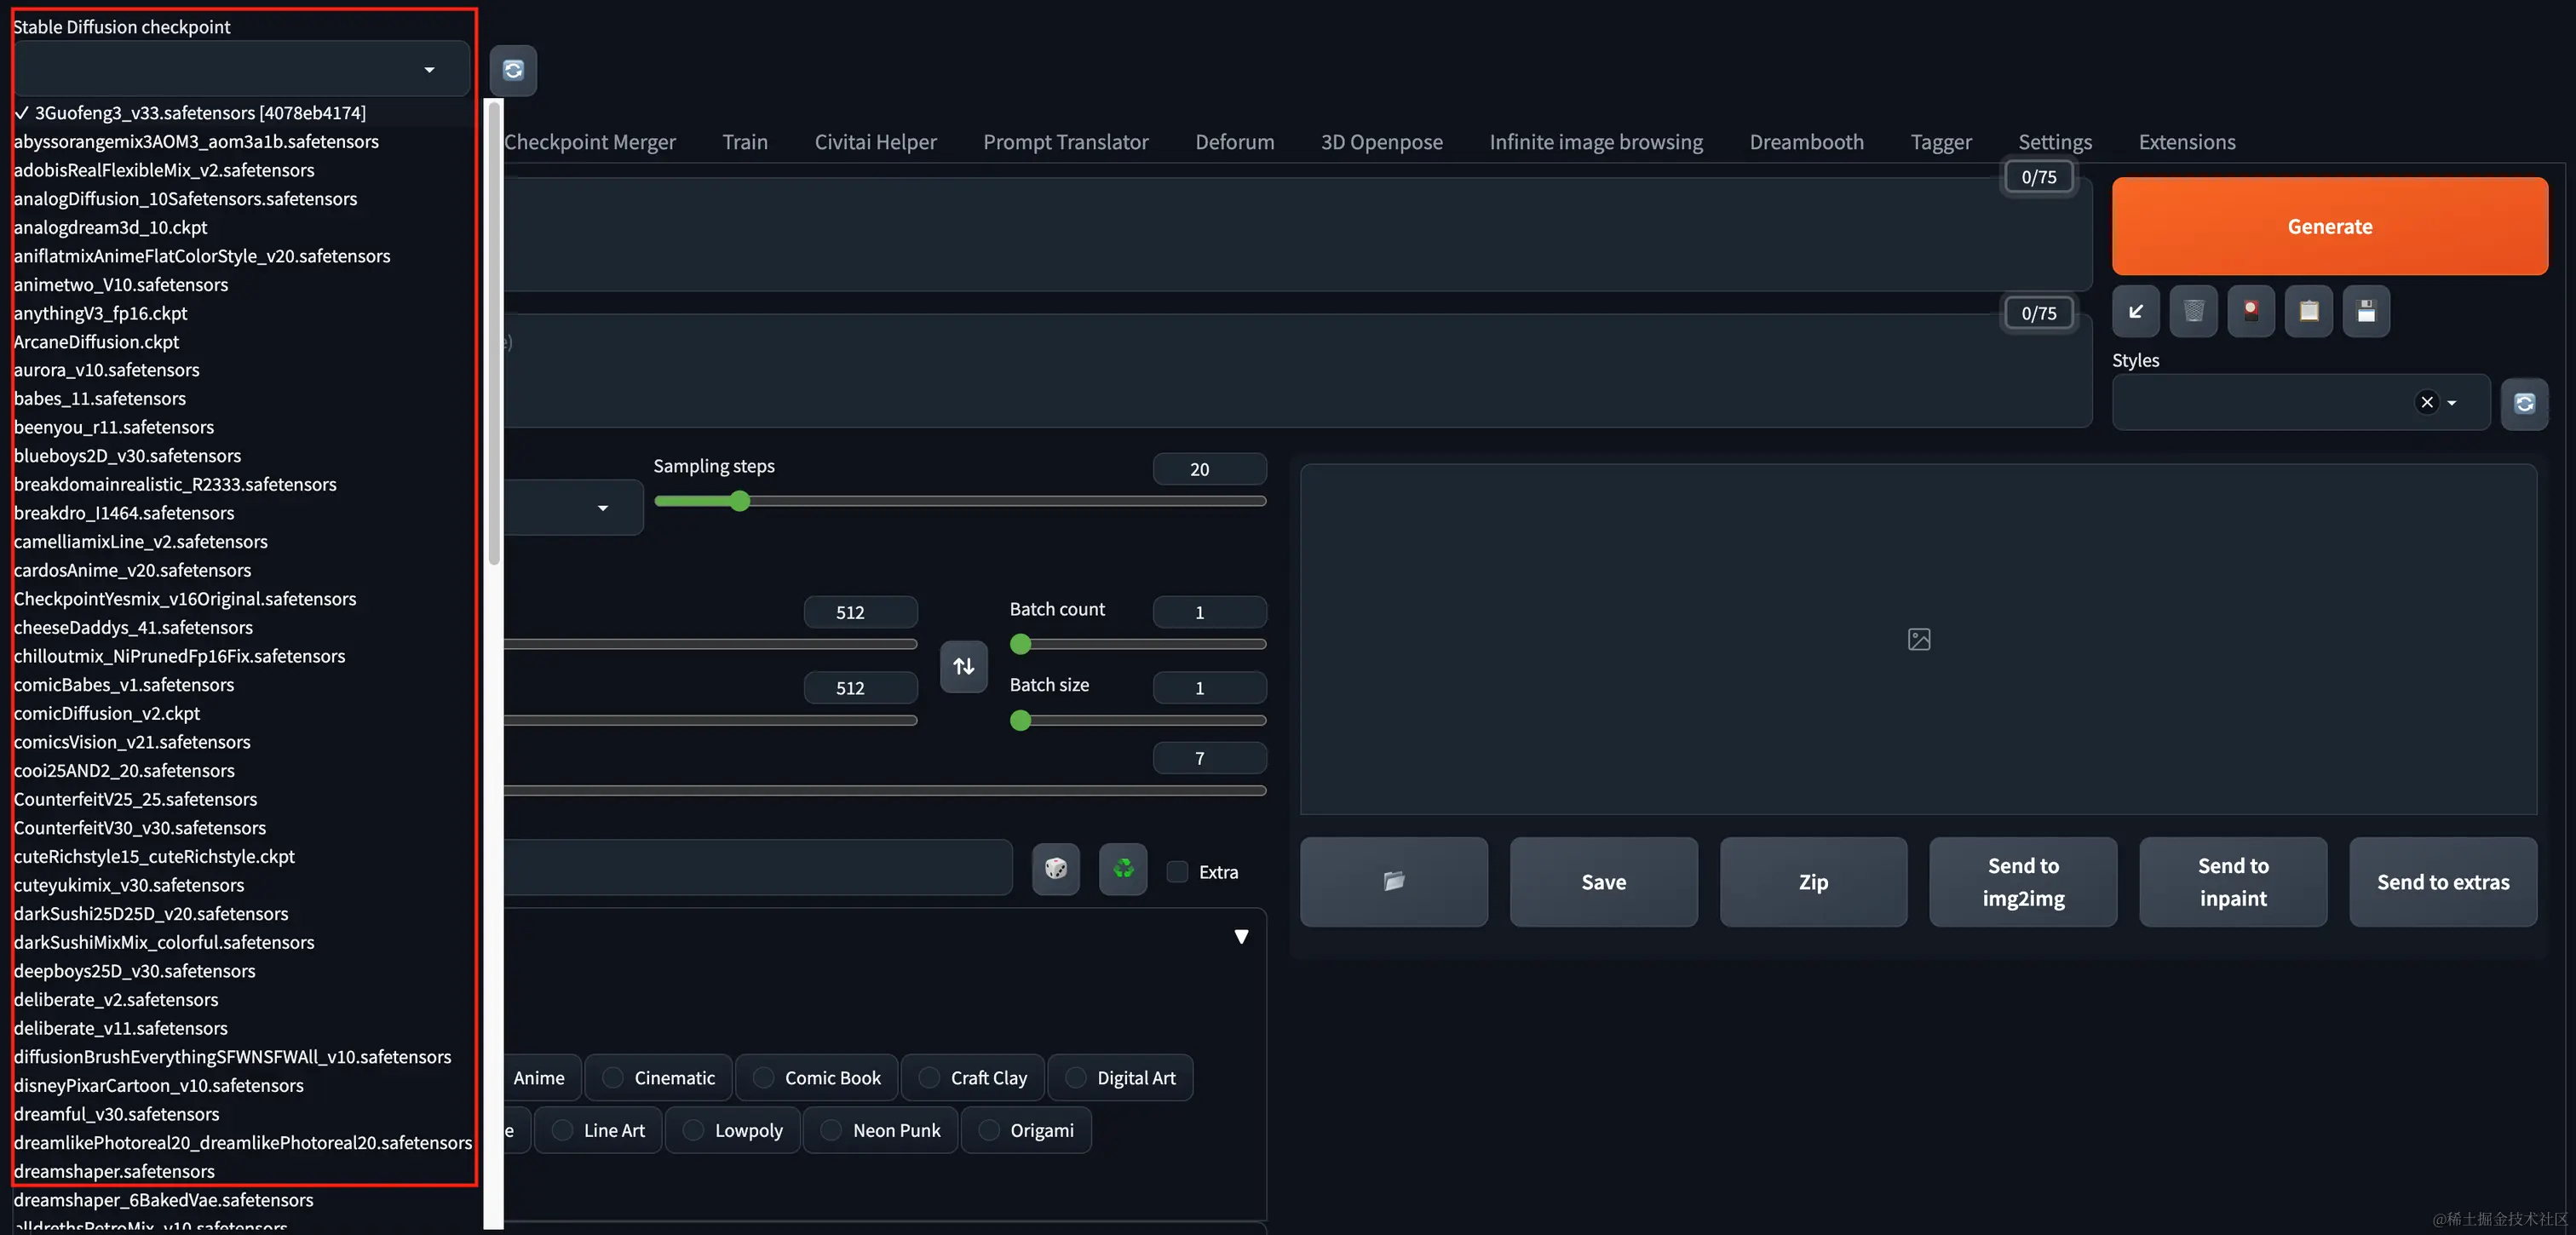
Task: Open the Checkpoint Merger tab
Action: [x=590, y=142]
